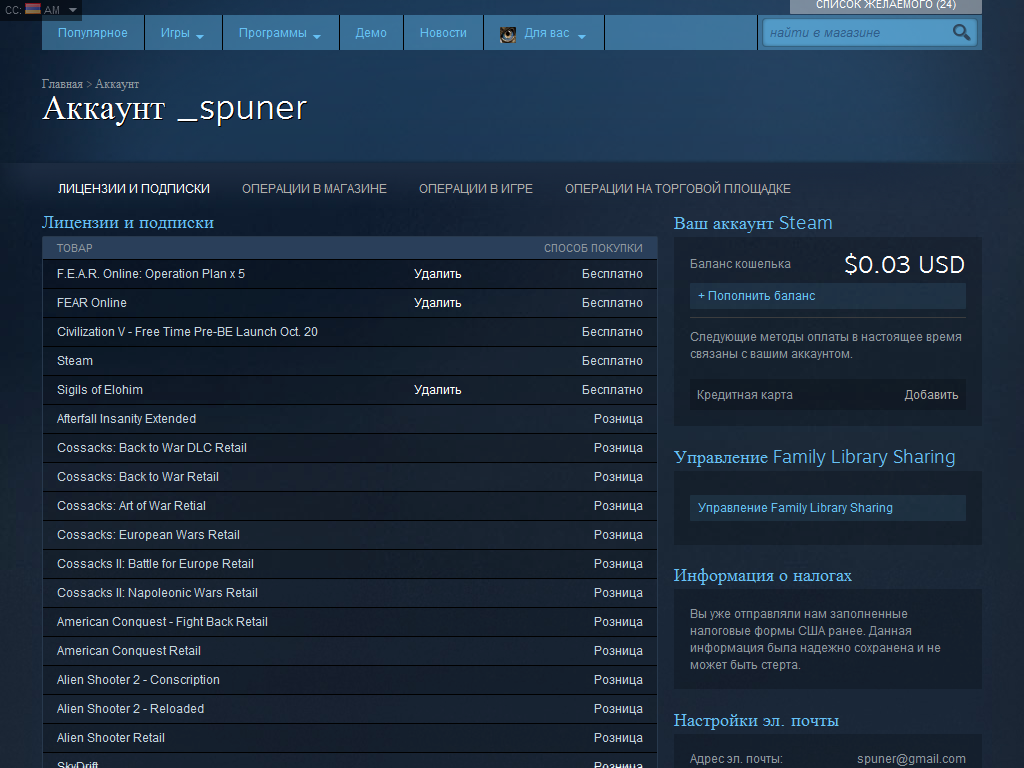Screen dimensions: 1024x768
Task: Click Удалить for Sigils of Elohim
Action: [438, 389]
